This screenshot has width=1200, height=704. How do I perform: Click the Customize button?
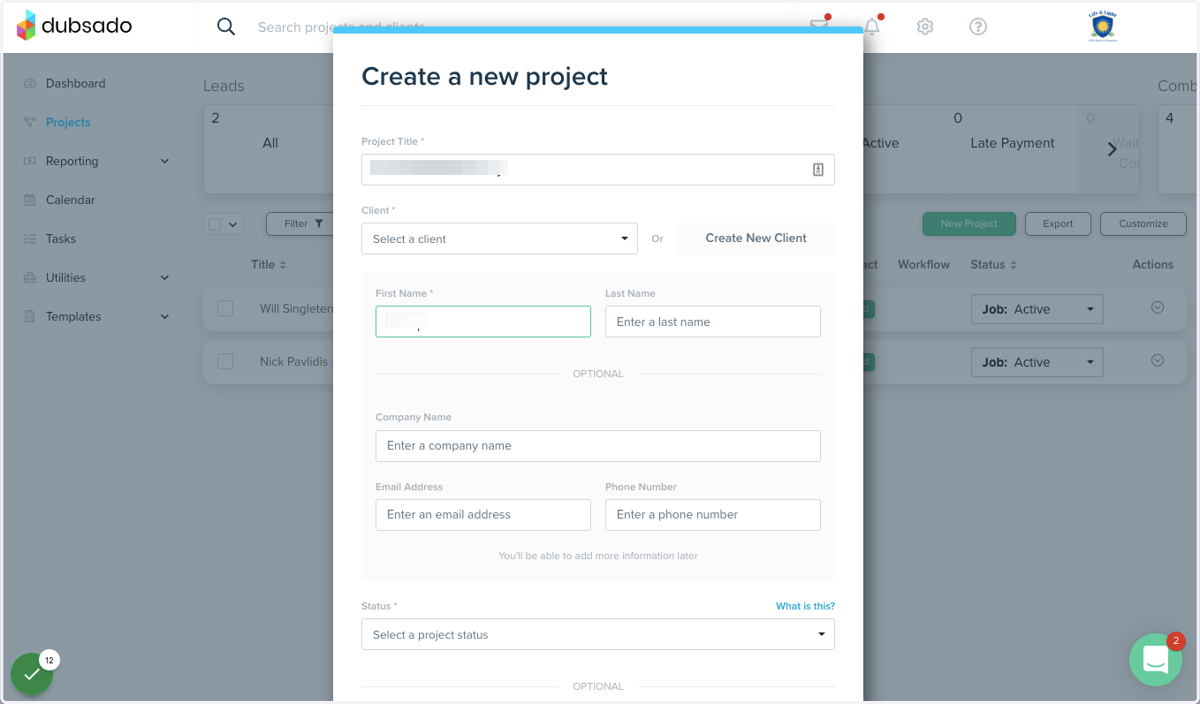(x=1143, y=224)
